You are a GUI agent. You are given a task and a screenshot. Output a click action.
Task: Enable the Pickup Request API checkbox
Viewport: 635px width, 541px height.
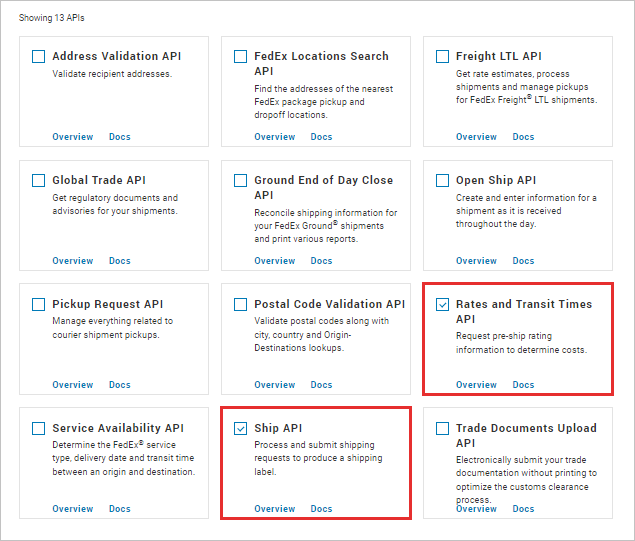(39, 305)
